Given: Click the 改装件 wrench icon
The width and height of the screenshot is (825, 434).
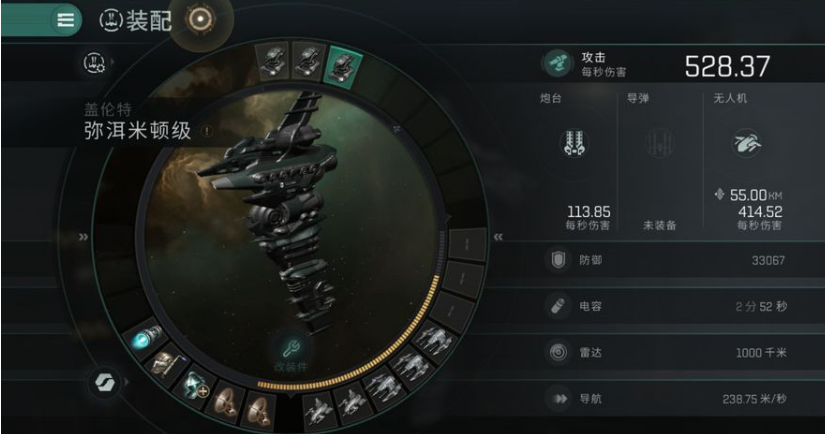Looking at the screenshot, I should pos(291,348).
